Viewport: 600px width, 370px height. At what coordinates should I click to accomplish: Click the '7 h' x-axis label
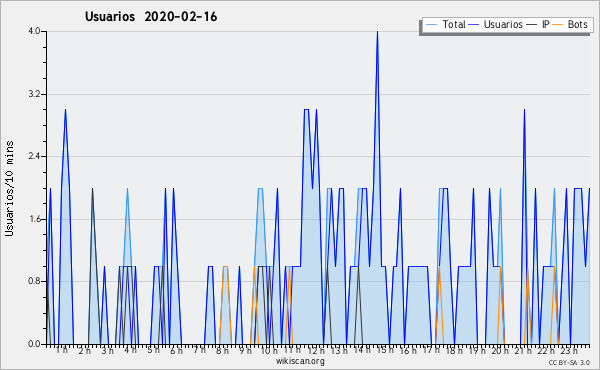[199, 350]
